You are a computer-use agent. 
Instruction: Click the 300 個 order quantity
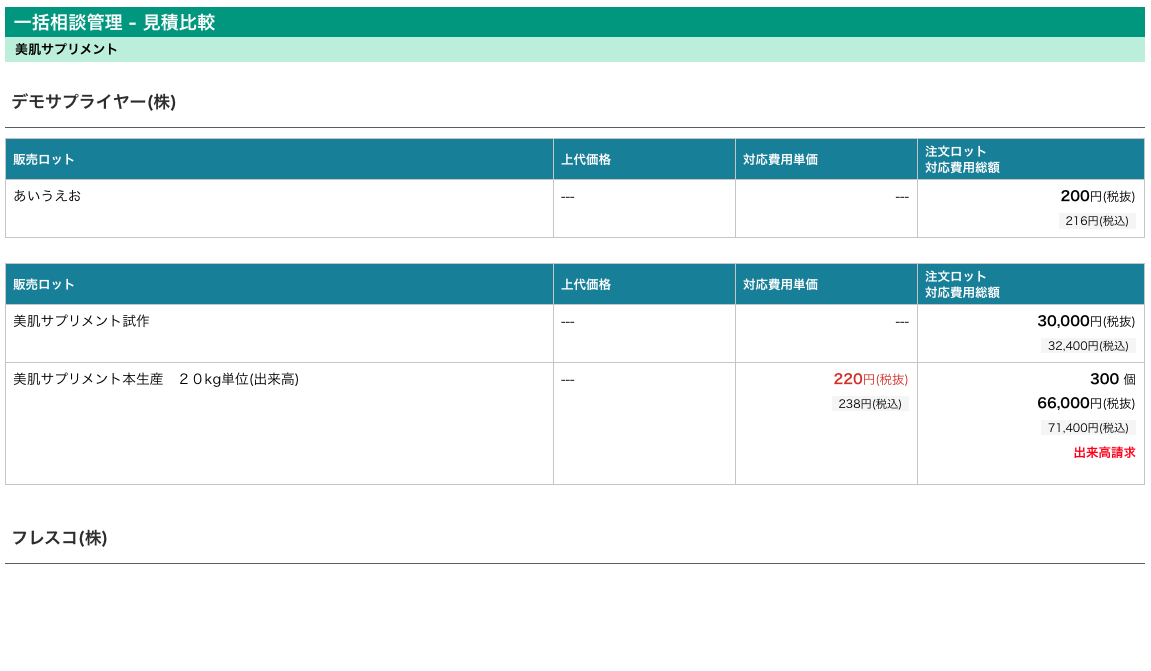click(x=1112, y=379)
